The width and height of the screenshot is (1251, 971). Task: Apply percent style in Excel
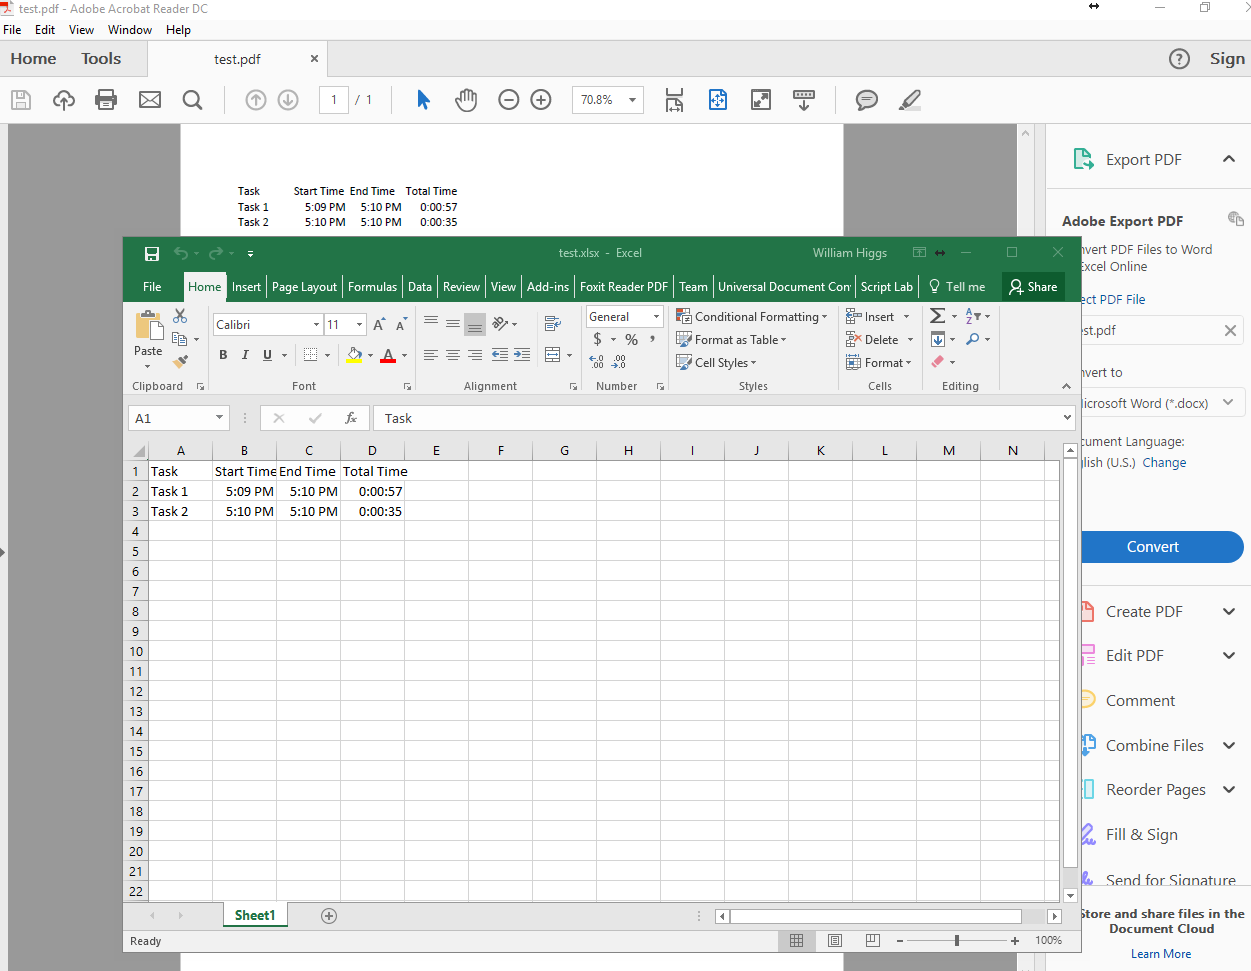coord(631,340)
